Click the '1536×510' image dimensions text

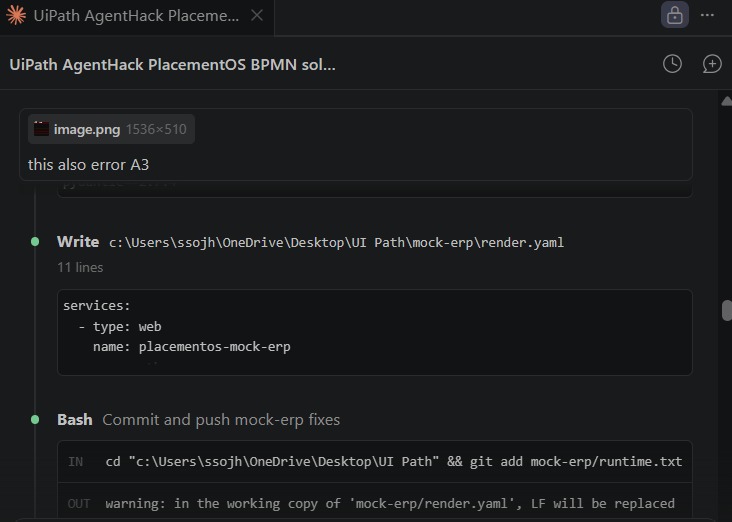156,129
